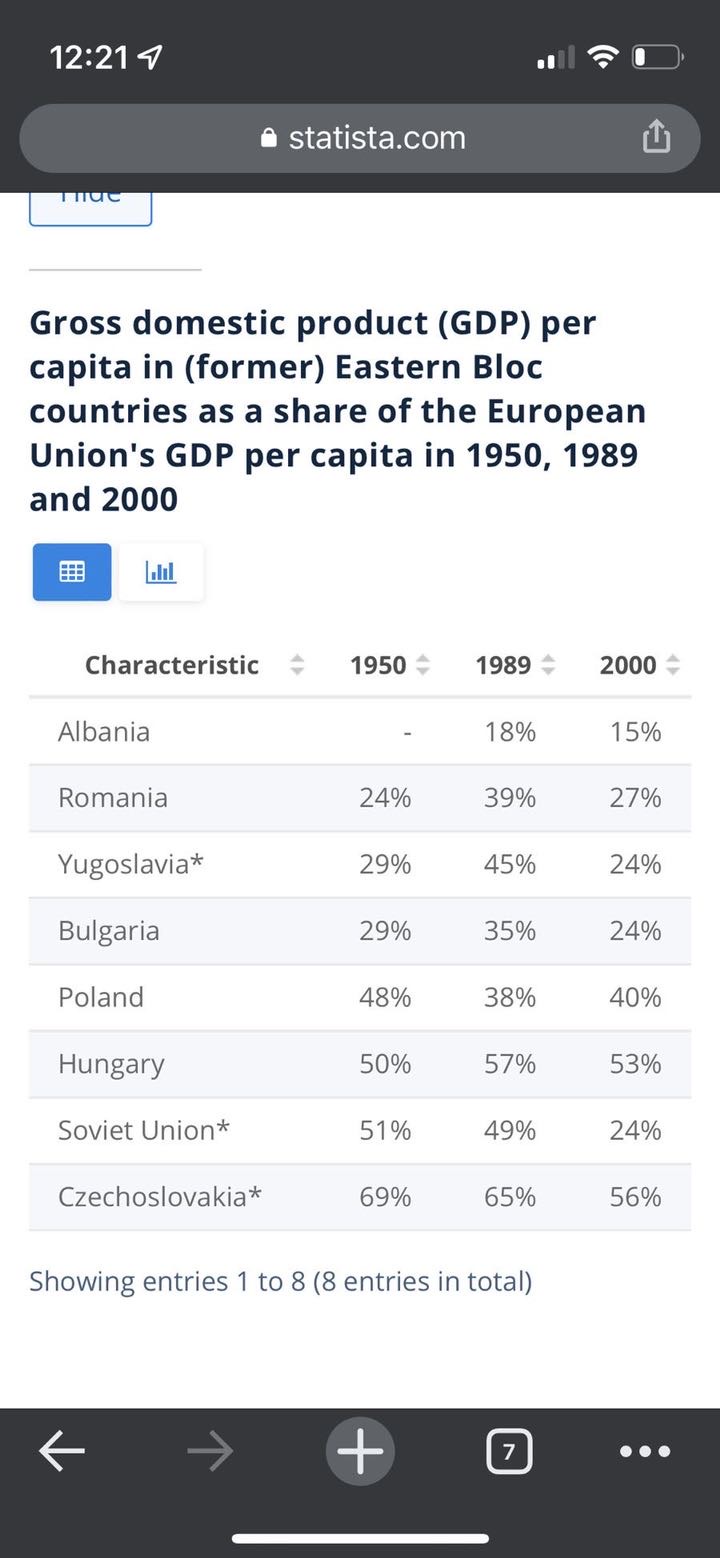Screen dimensions: 720x1558
Task: Open the browser three-dots menu
Action: [x=645, y=1451]
